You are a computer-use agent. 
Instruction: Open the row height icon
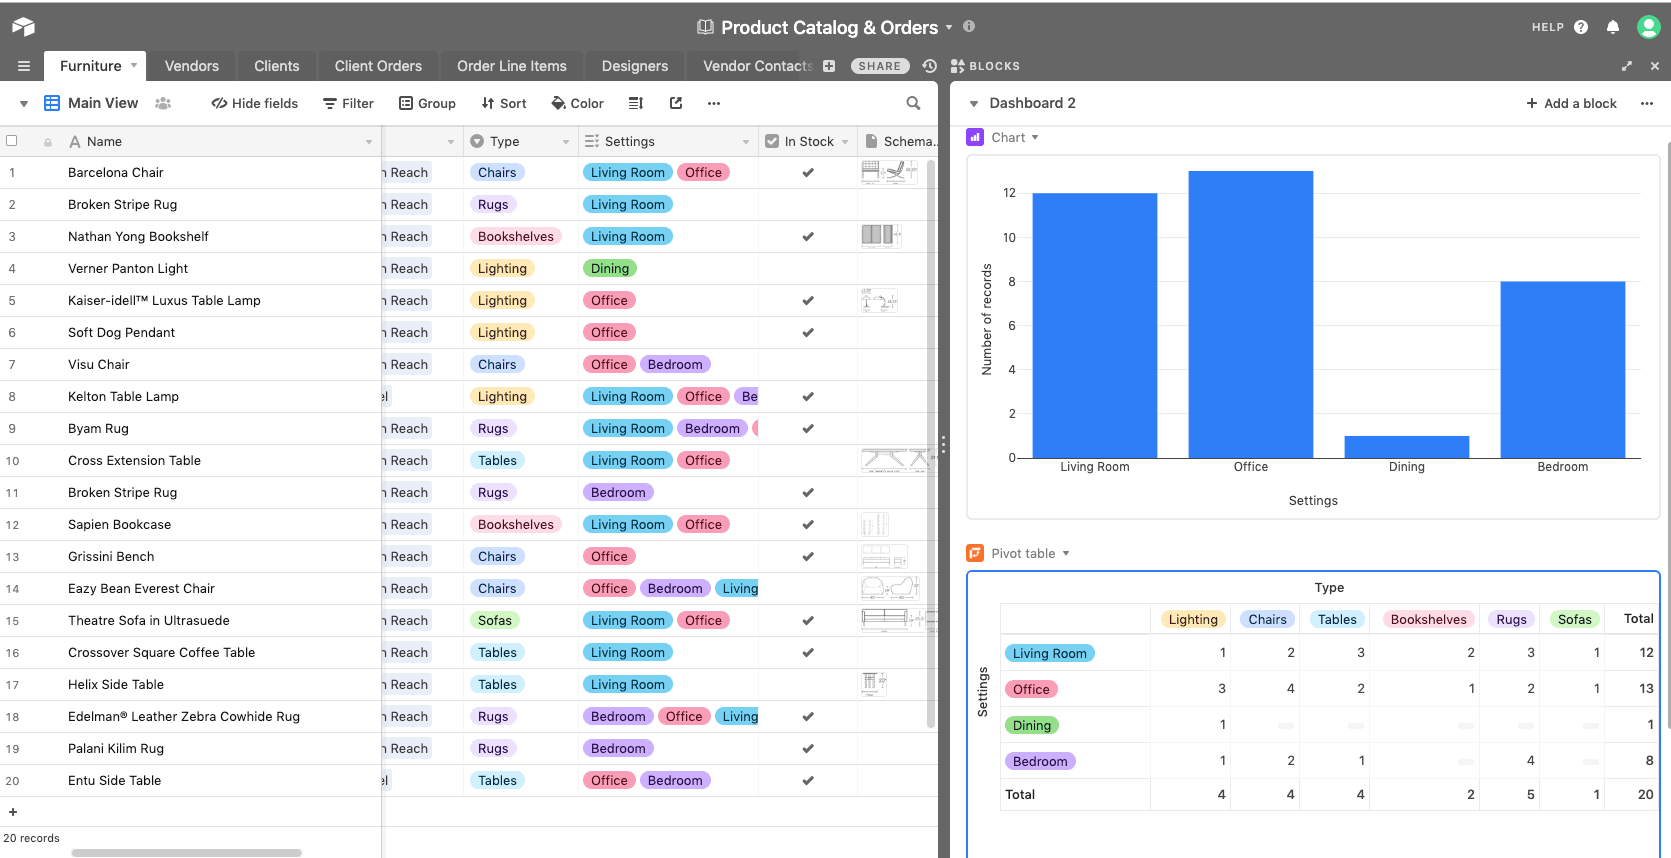point(635,103)
